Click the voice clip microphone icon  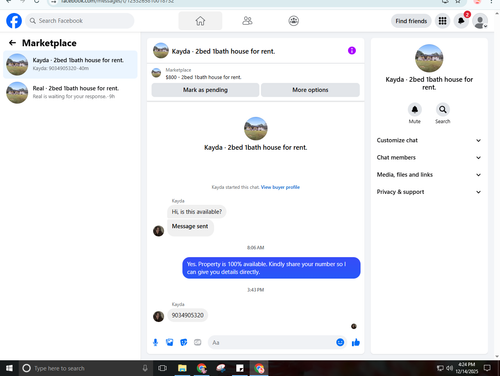pos(155,342)
